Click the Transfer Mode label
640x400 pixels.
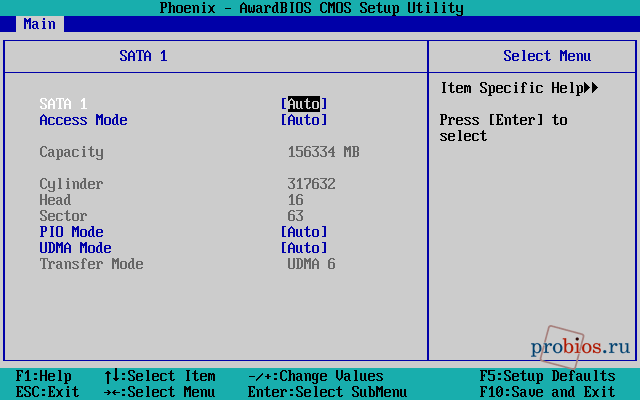tap(91, 264)
